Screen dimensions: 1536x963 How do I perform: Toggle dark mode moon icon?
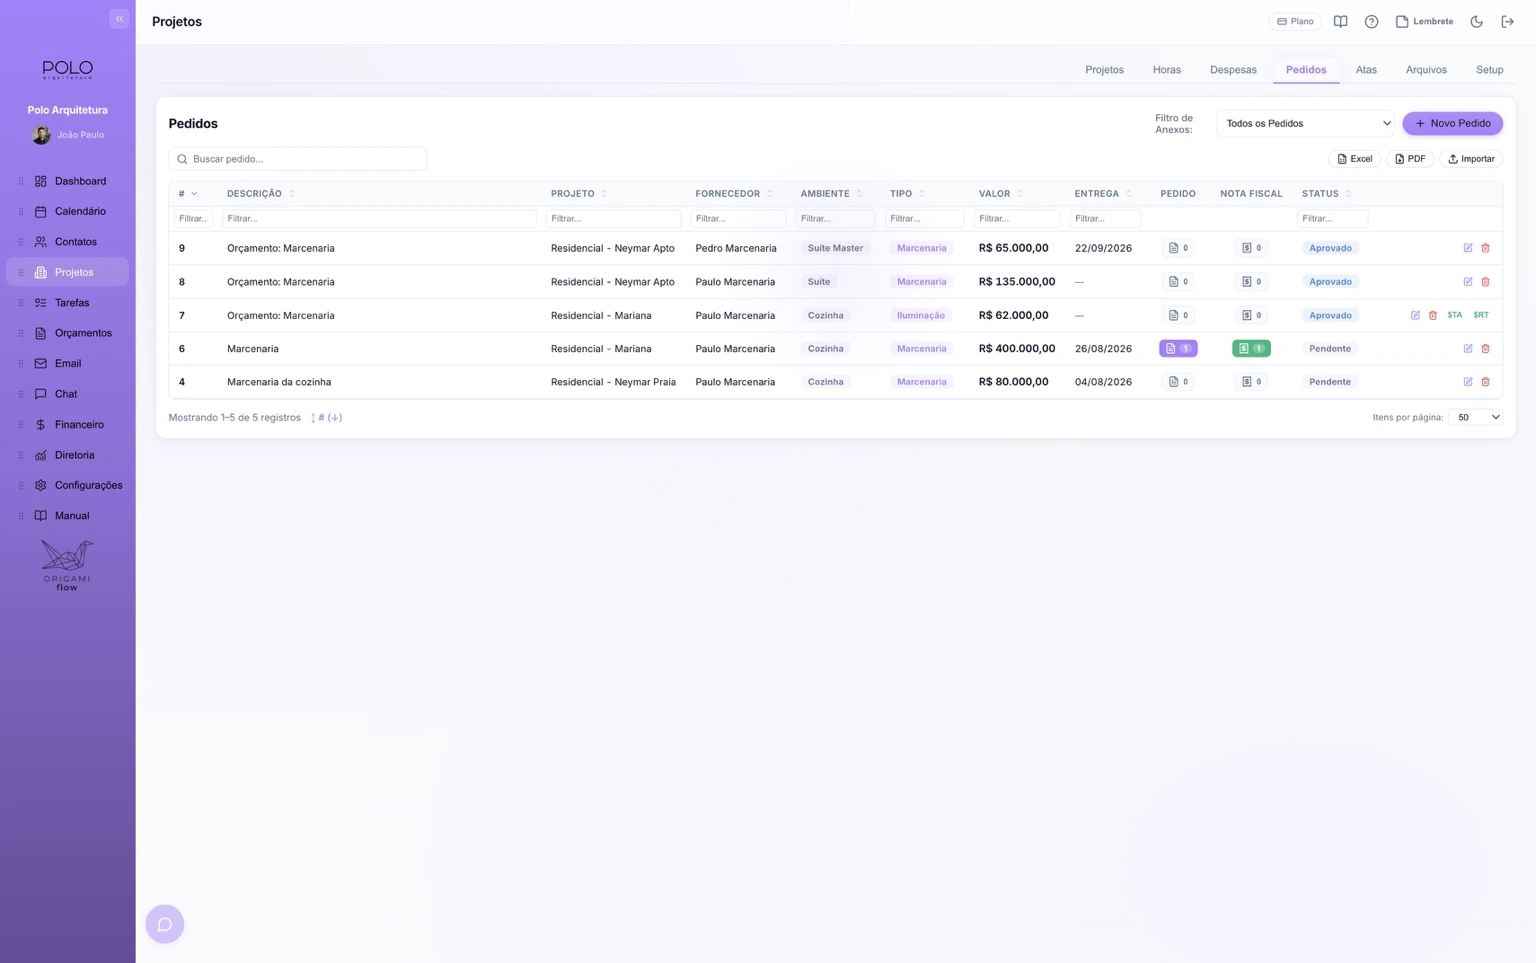point(1476,22)
